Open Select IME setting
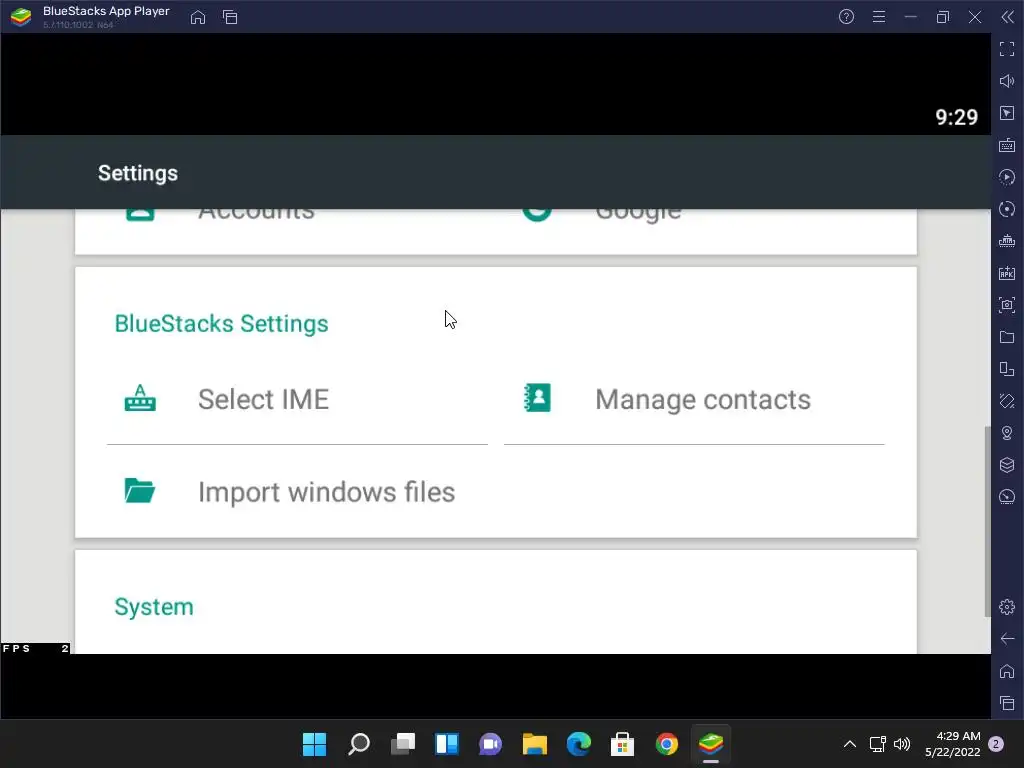1024x768 pixels. point(297,399)
